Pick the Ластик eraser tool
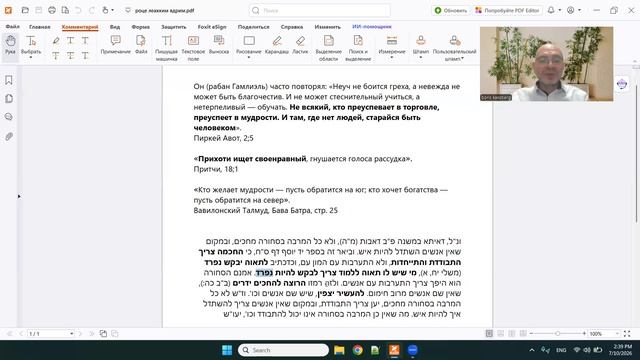 click(300, 44)
